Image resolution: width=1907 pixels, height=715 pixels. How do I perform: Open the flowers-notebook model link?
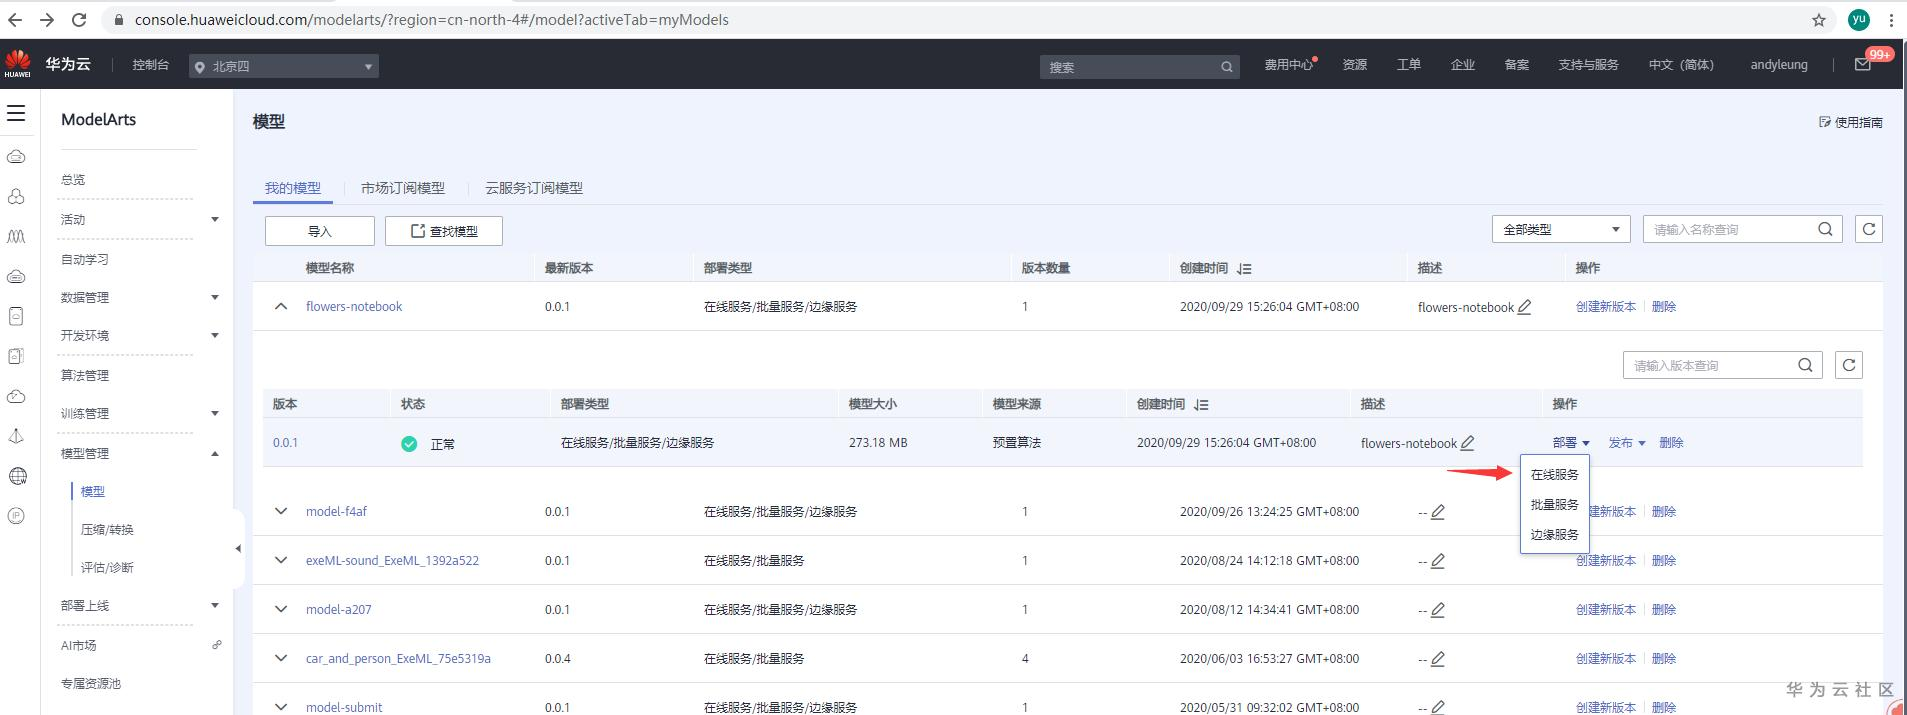[x=354, y=307]
